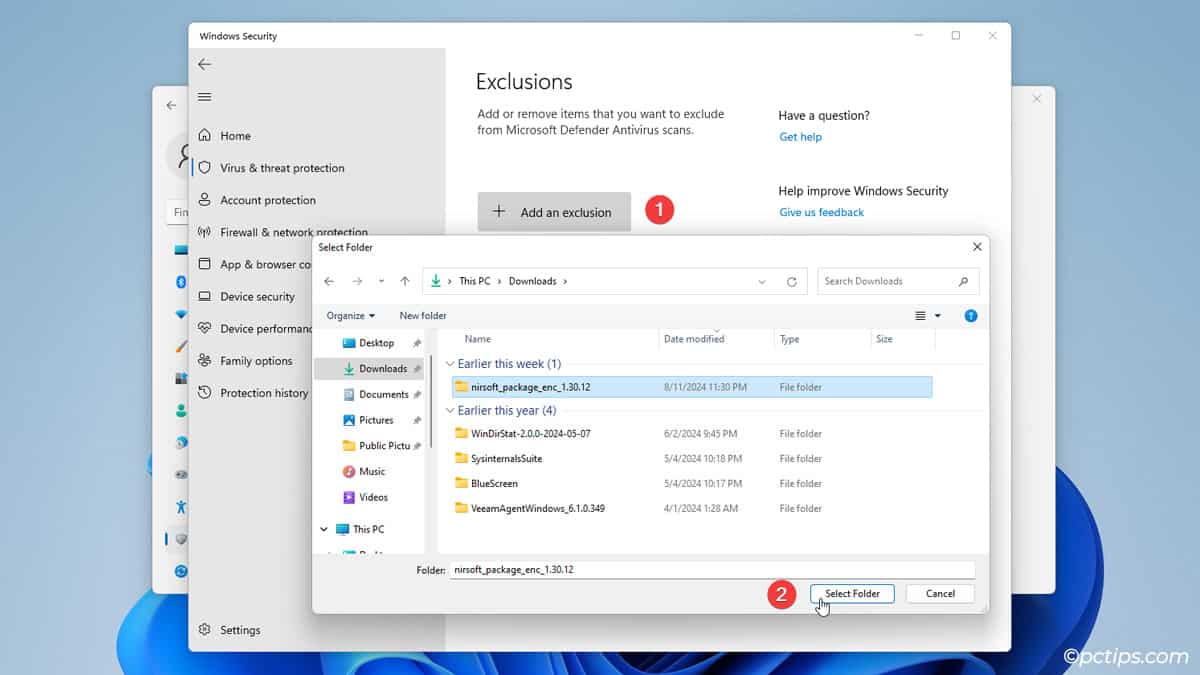Click the back arrow in Windows Security
The image size is (1200, 675).
(x=205, y=64)
